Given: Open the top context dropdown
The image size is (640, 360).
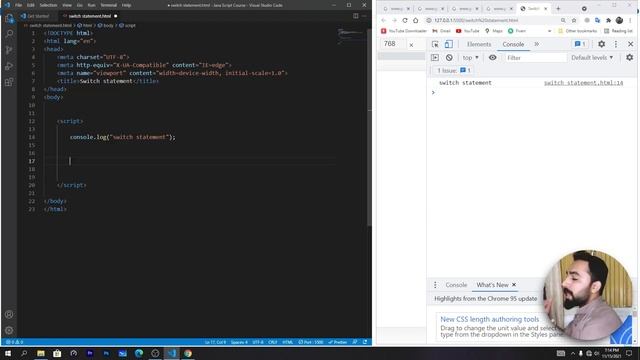Looking at the screenshot, I should [471, 58].
